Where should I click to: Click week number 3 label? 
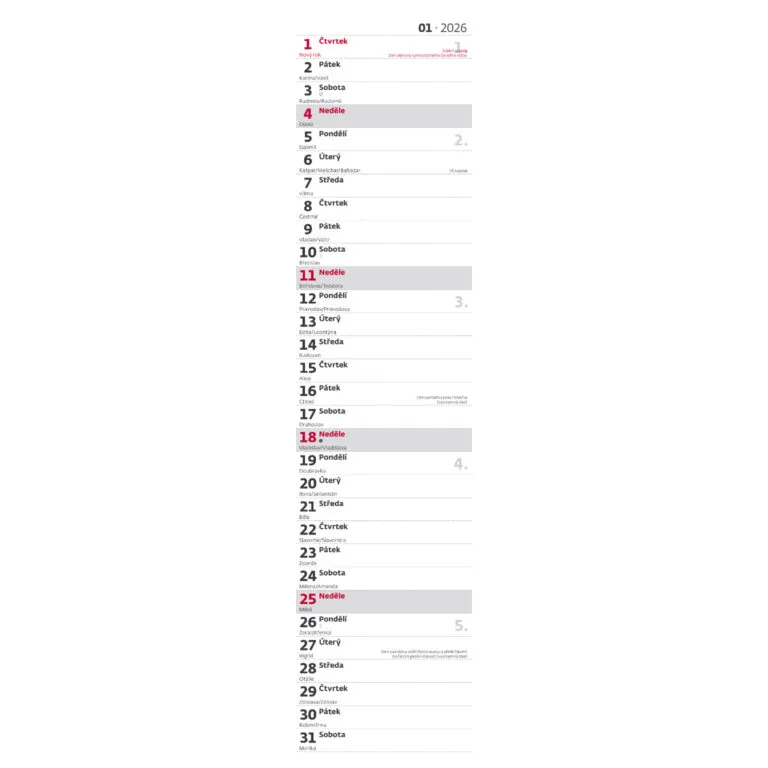460,301
